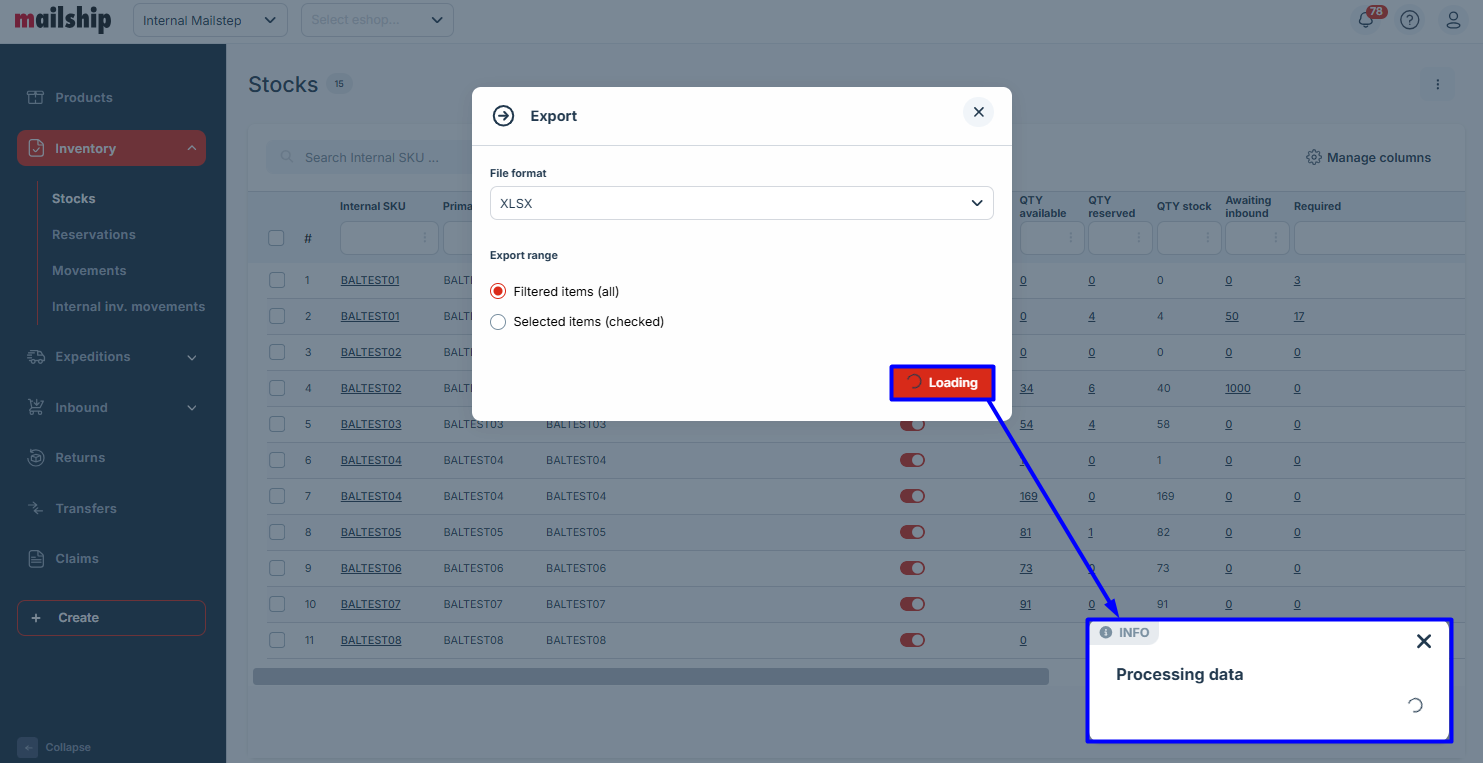Click the horizontal scrollbar under the table

pyautogui.click(x=650, y=677)
